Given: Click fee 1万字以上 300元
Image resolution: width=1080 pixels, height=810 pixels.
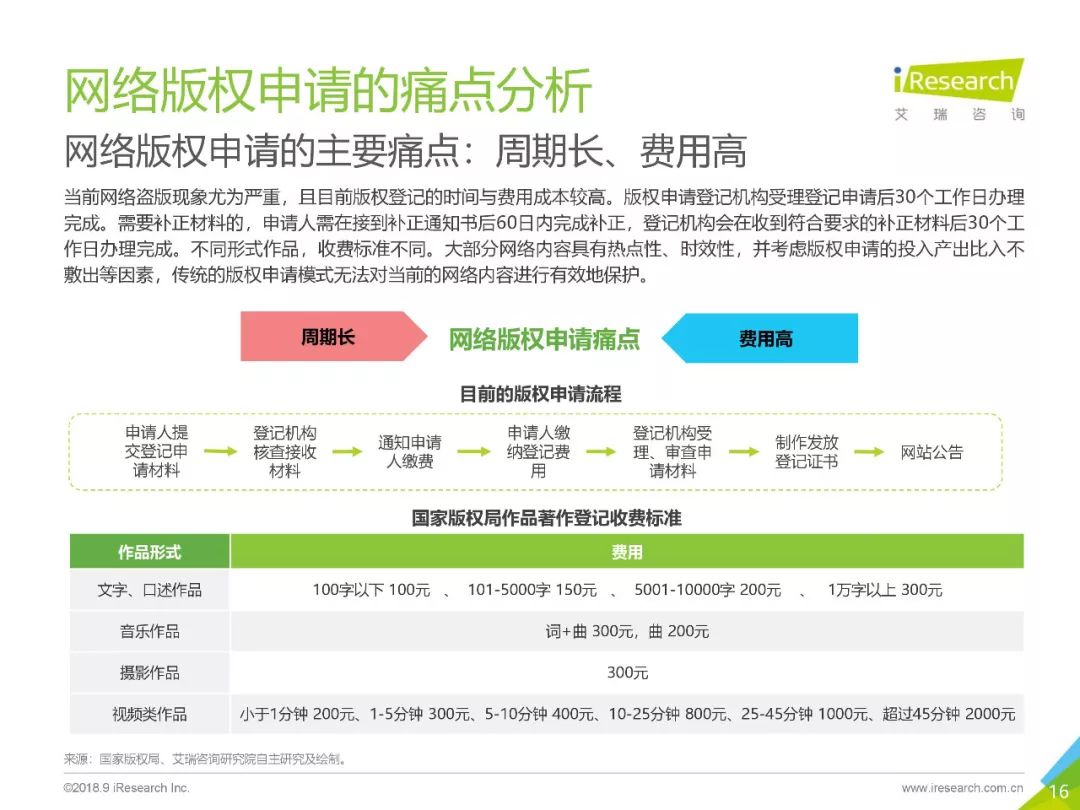Looking at the screenshot, I should point(885,590).
